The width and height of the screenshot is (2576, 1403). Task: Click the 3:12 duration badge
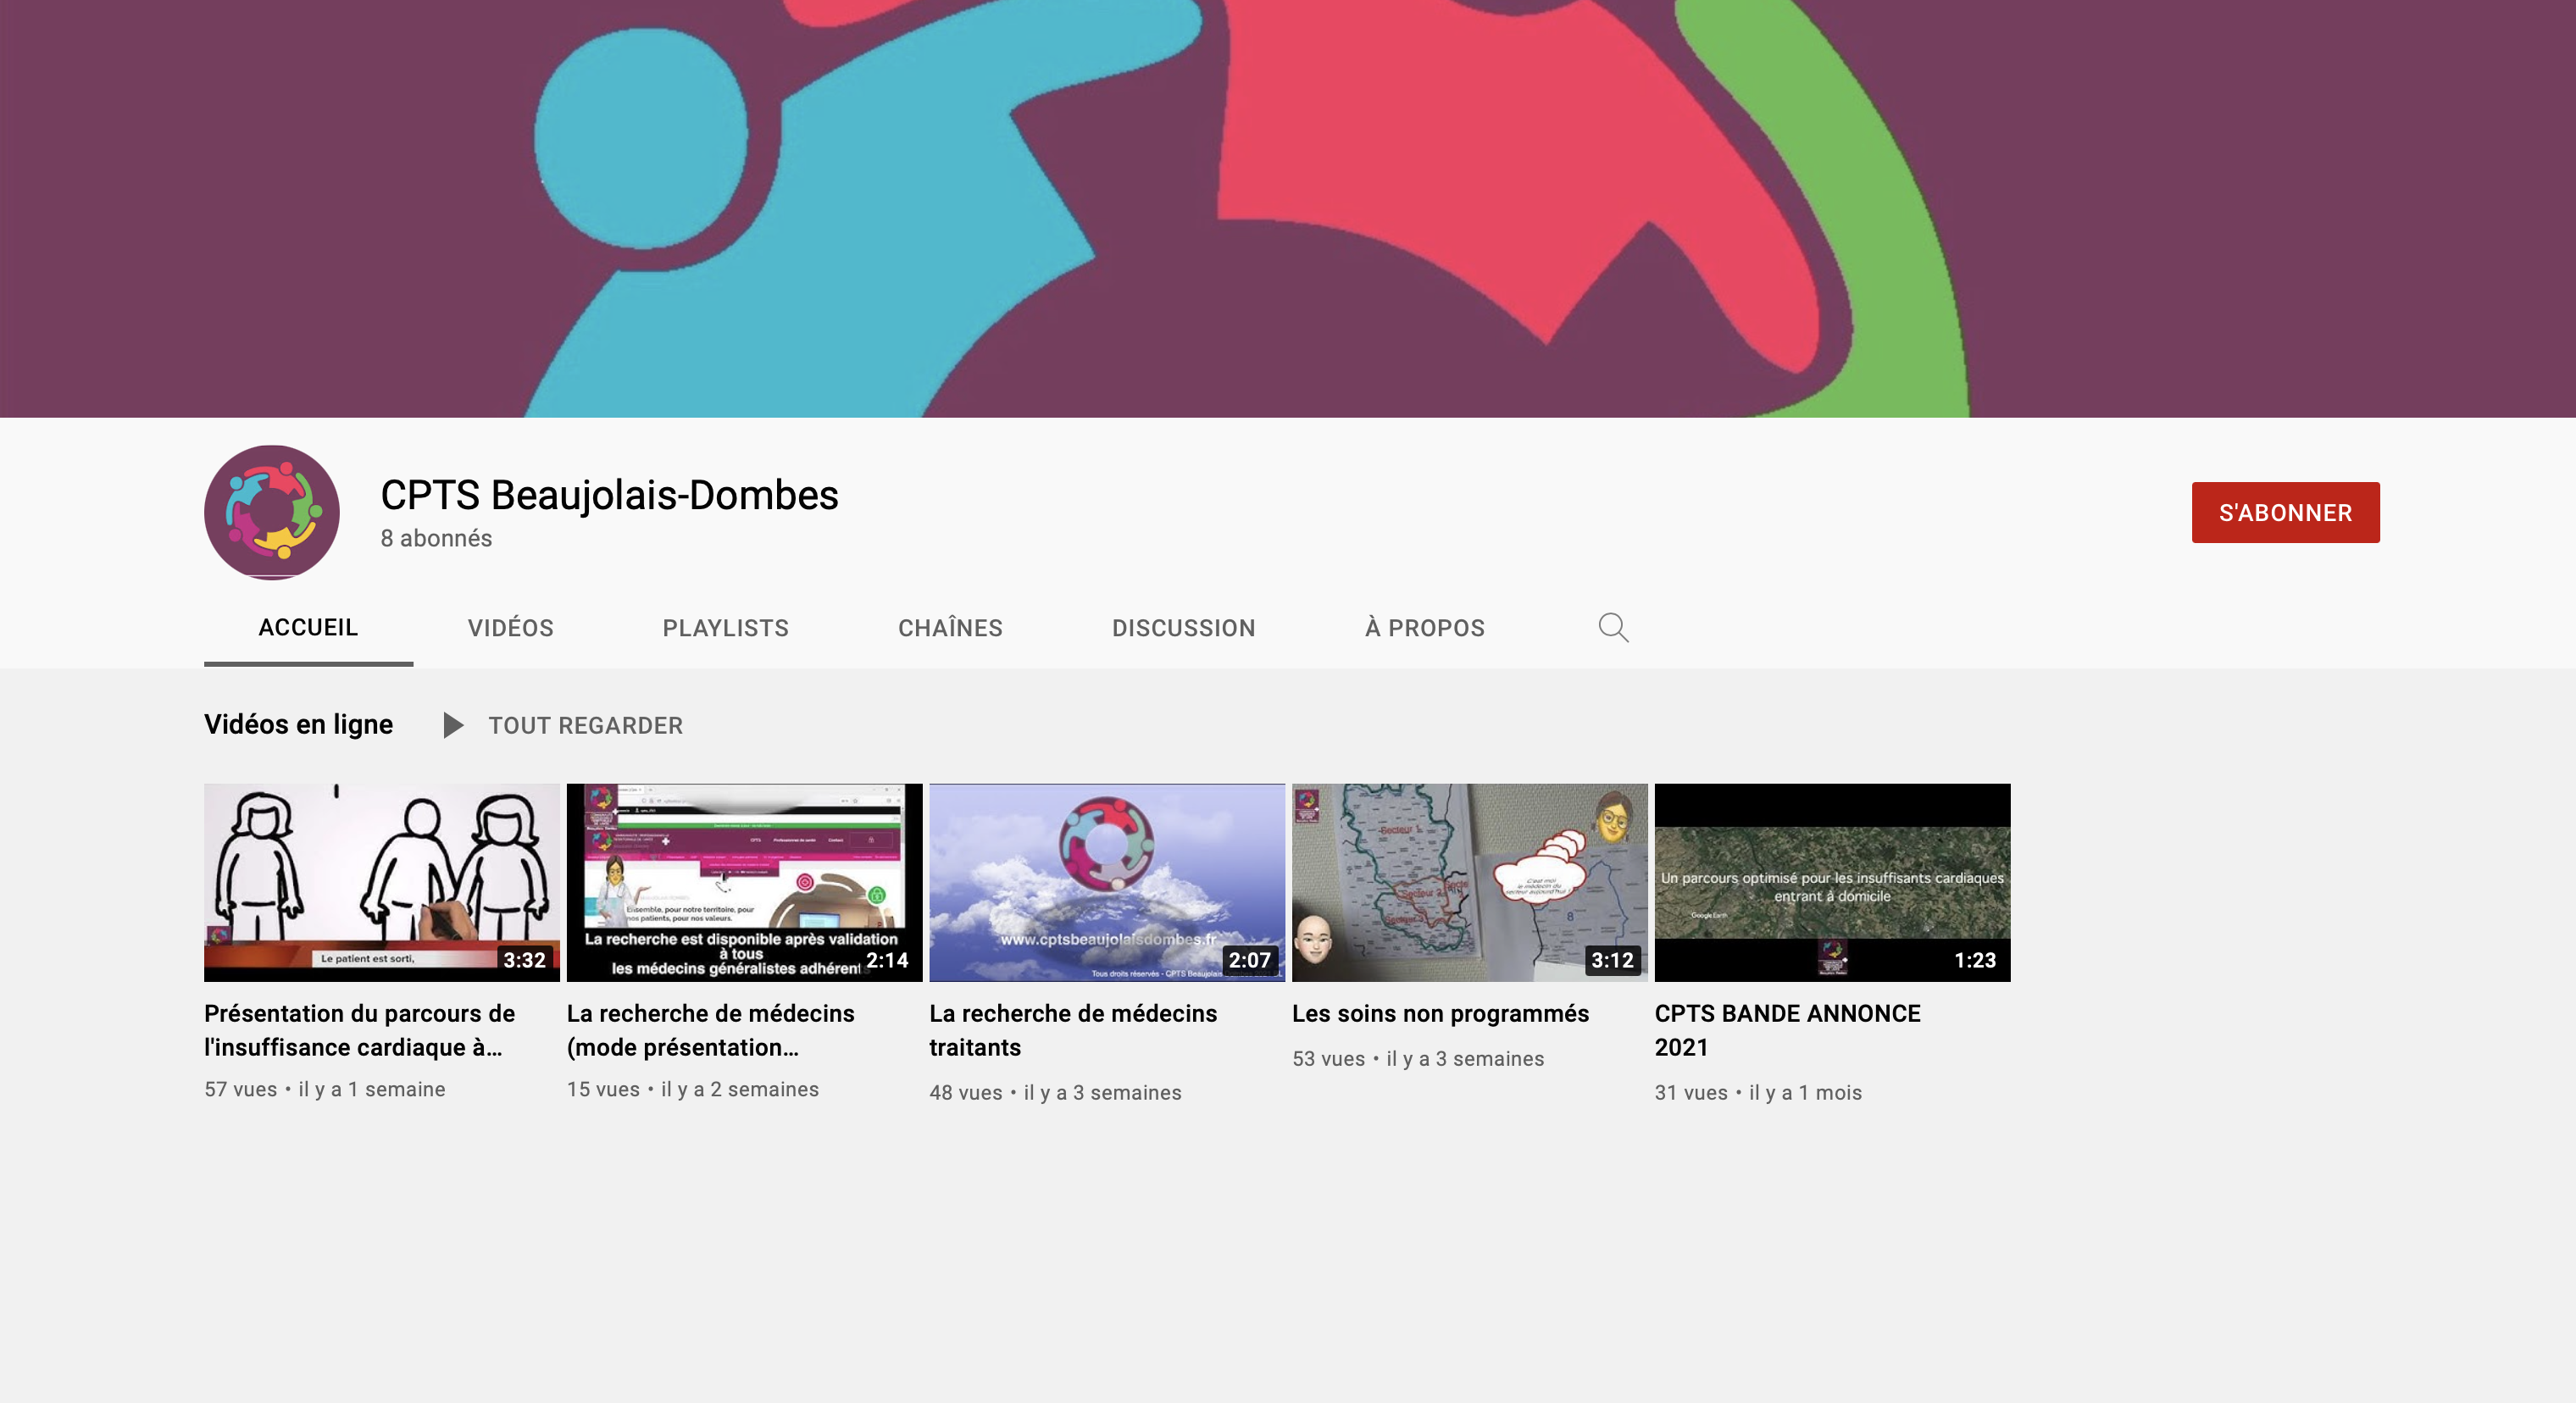point(1612,960)
